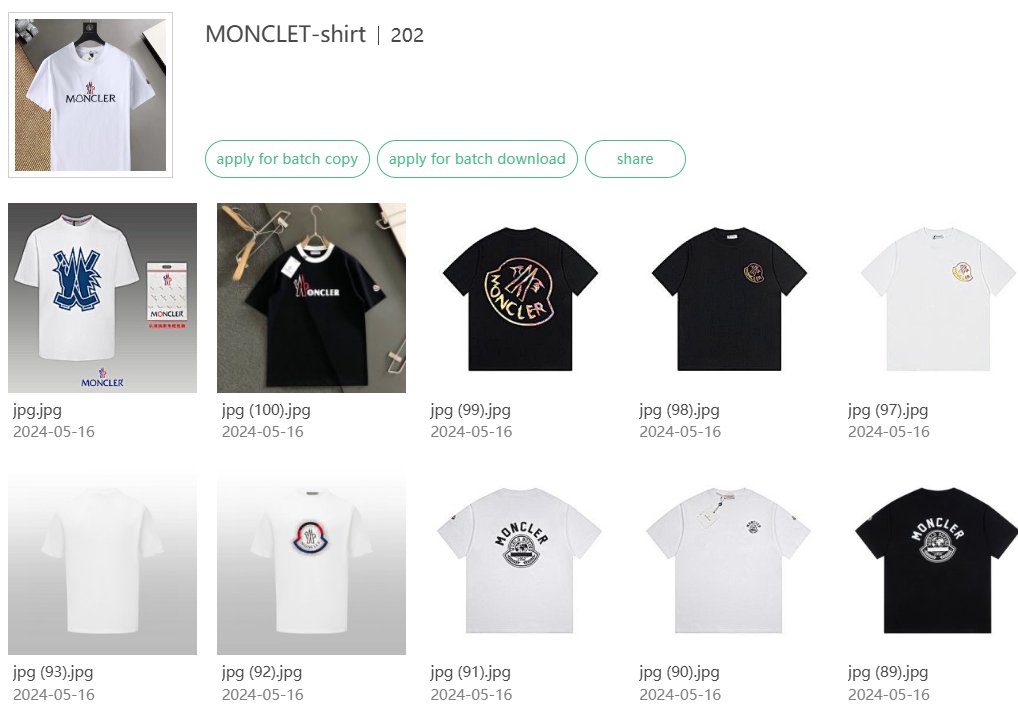Click the MONCLET-shirt album title
The height and width of the screenshot is (718, 1018).
coord(286,34)
